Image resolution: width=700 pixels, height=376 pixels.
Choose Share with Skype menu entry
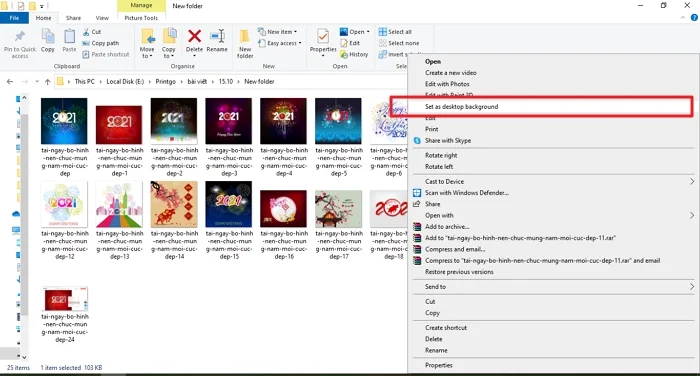click(448, 141)
